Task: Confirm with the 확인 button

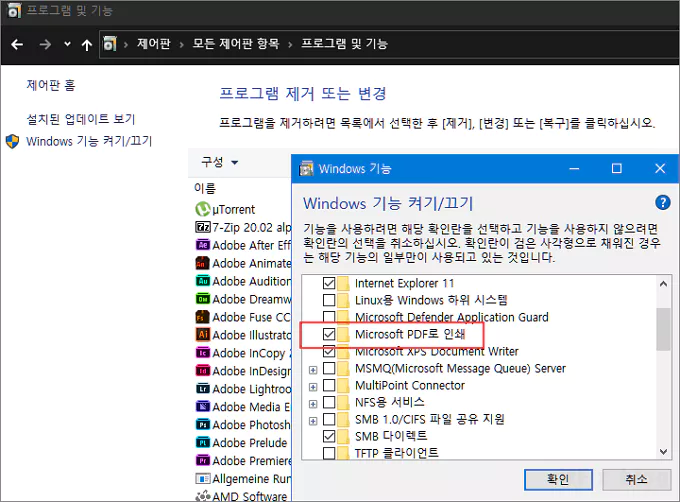Action: 558,479
